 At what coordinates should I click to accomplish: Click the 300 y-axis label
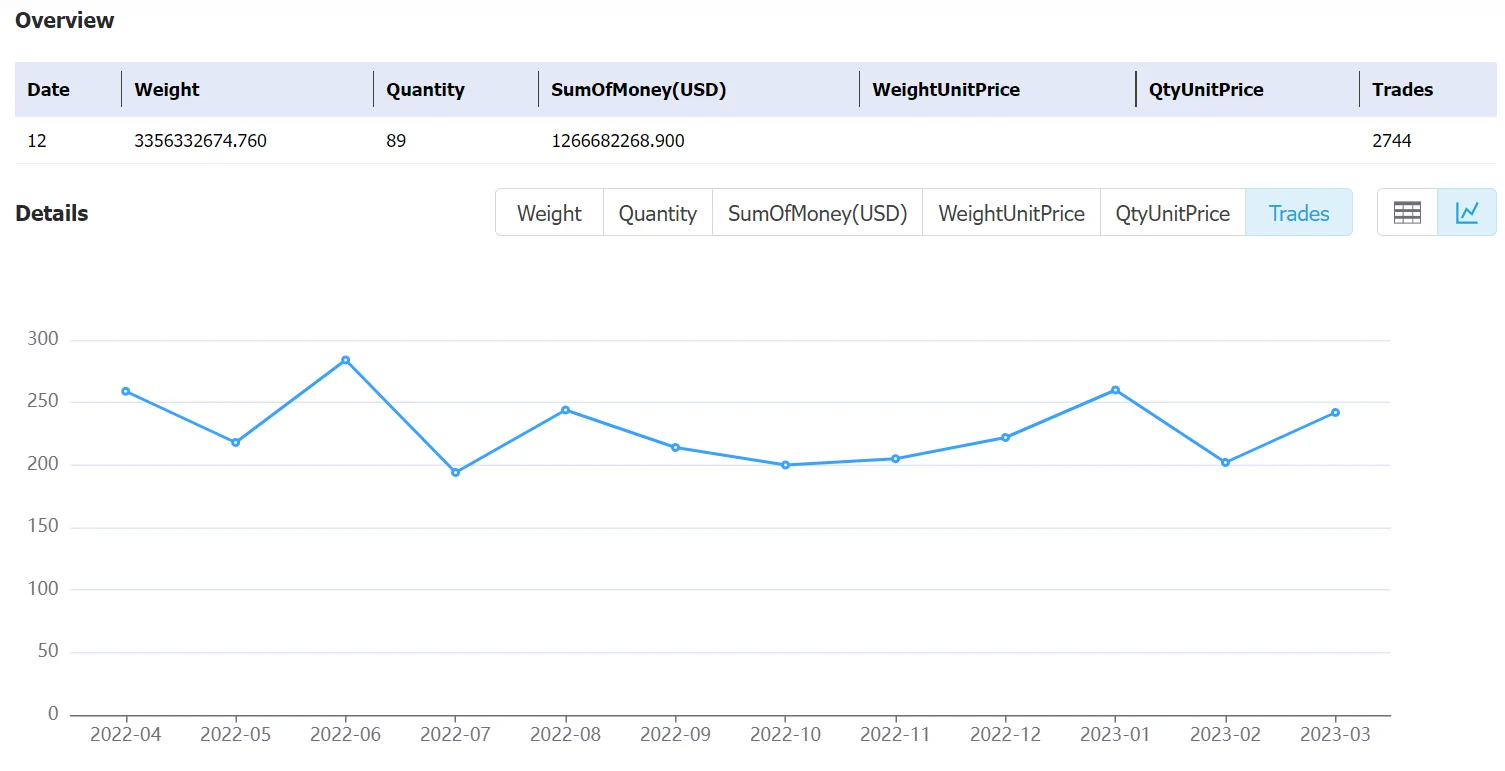coord(43,340)
